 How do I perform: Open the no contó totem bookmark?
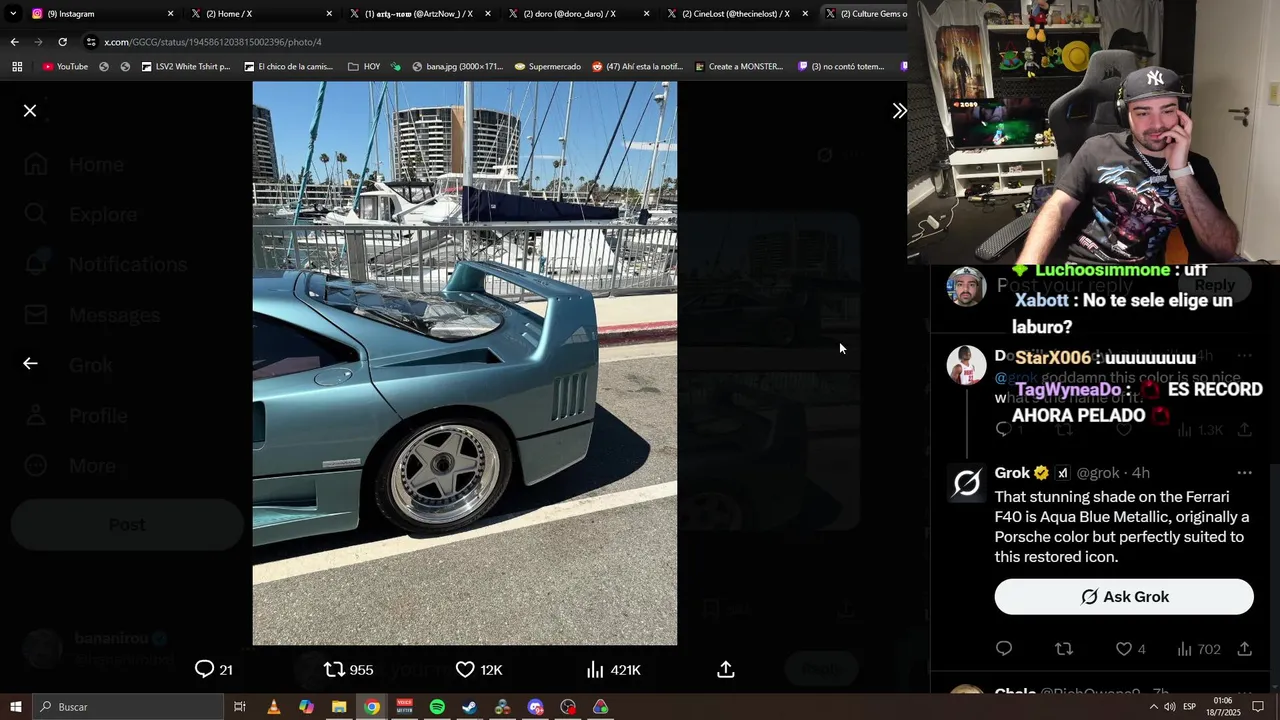click(841, 67)
